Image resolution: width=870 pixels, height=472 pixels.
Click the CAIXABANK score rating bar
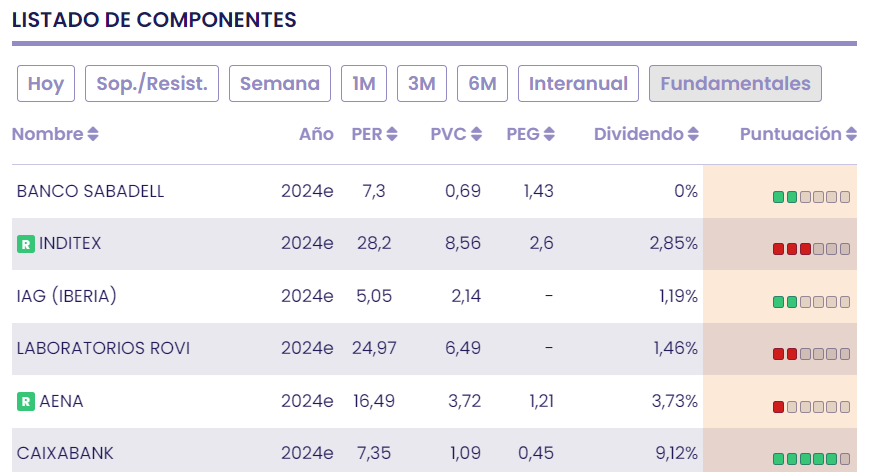tap(811, 459)
